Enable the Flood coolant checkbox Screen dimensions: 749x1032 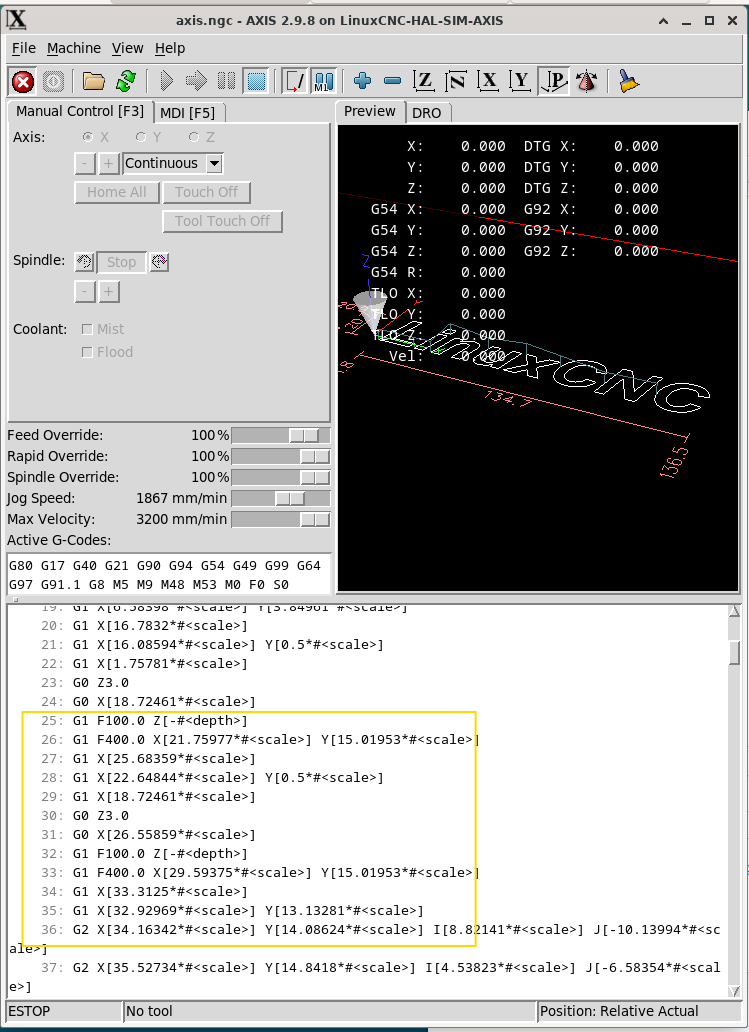88,352
